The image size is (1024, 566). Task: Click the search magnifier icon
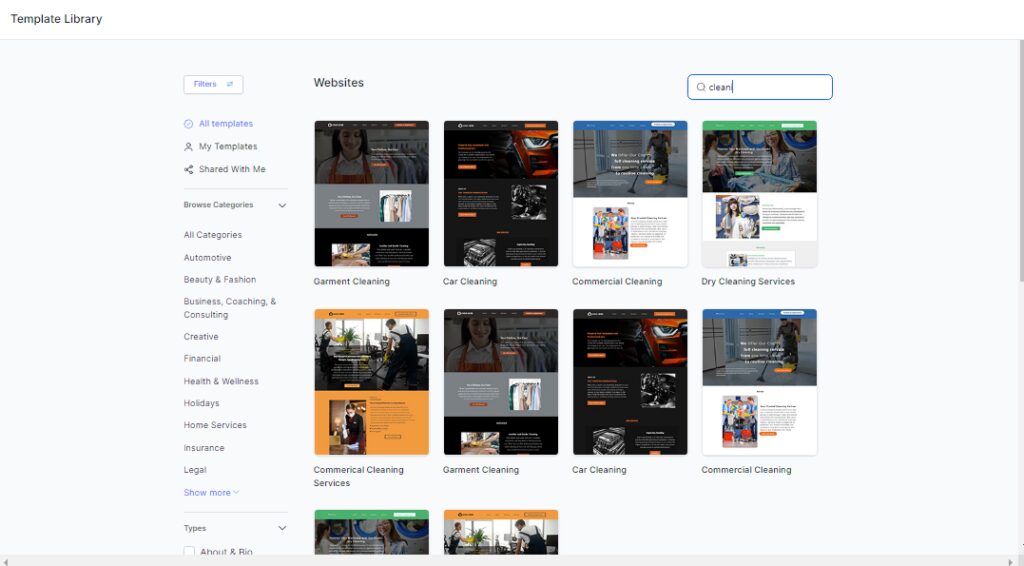701,88
